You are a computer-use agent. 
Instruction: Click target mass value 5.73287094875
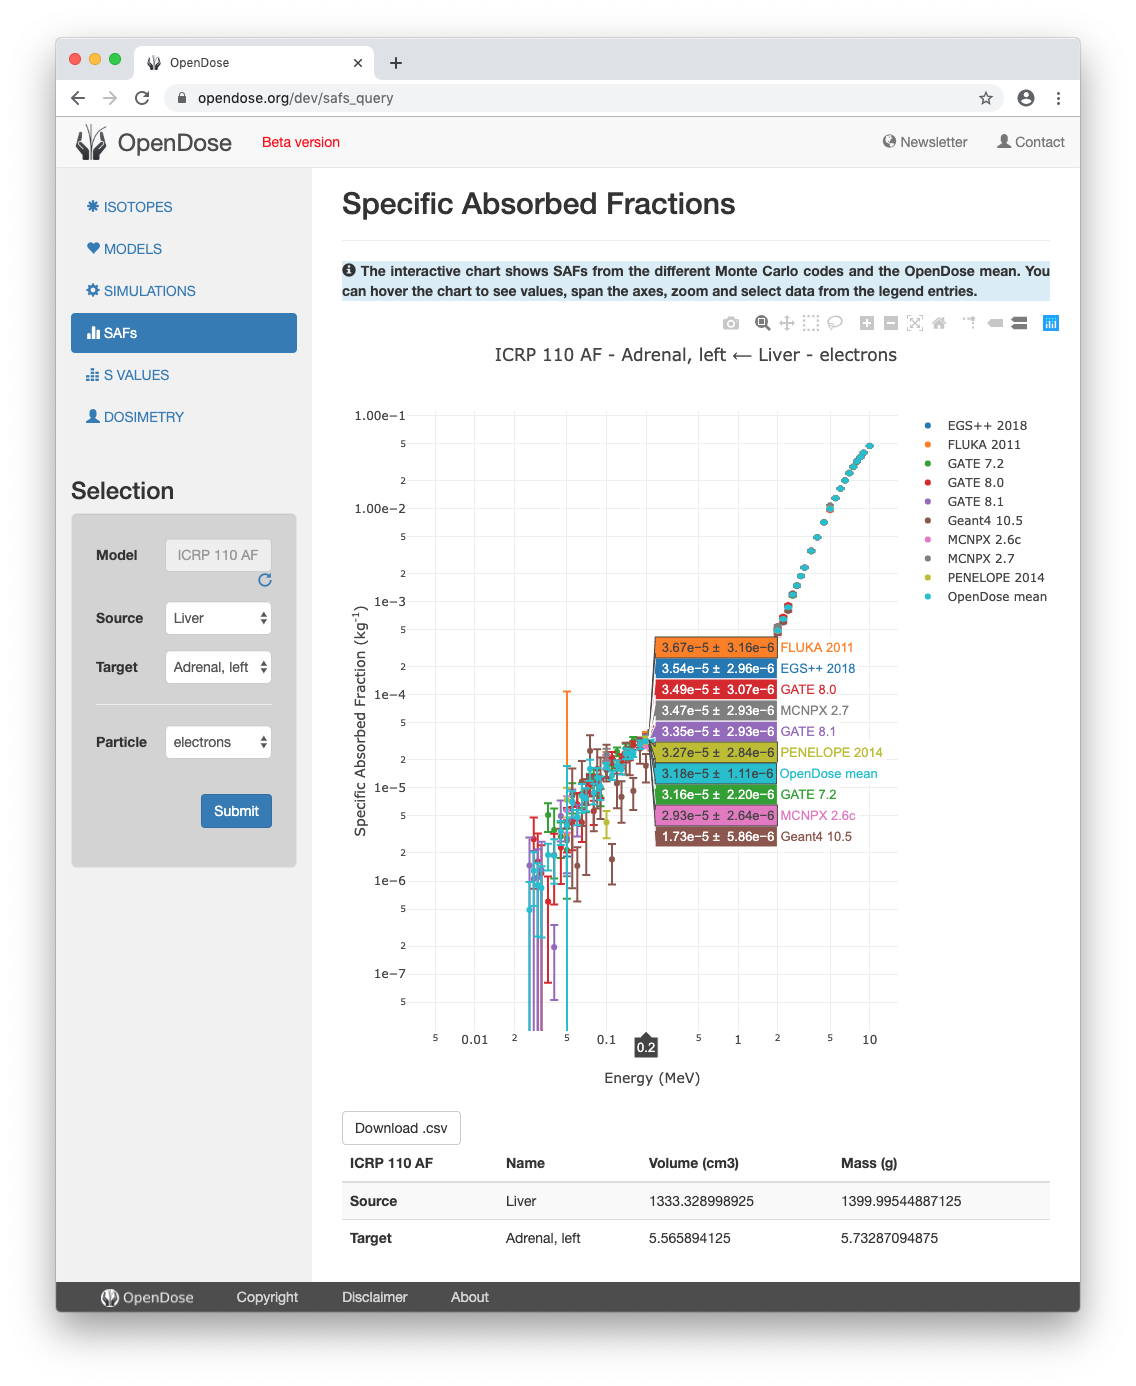point(889,1238)
